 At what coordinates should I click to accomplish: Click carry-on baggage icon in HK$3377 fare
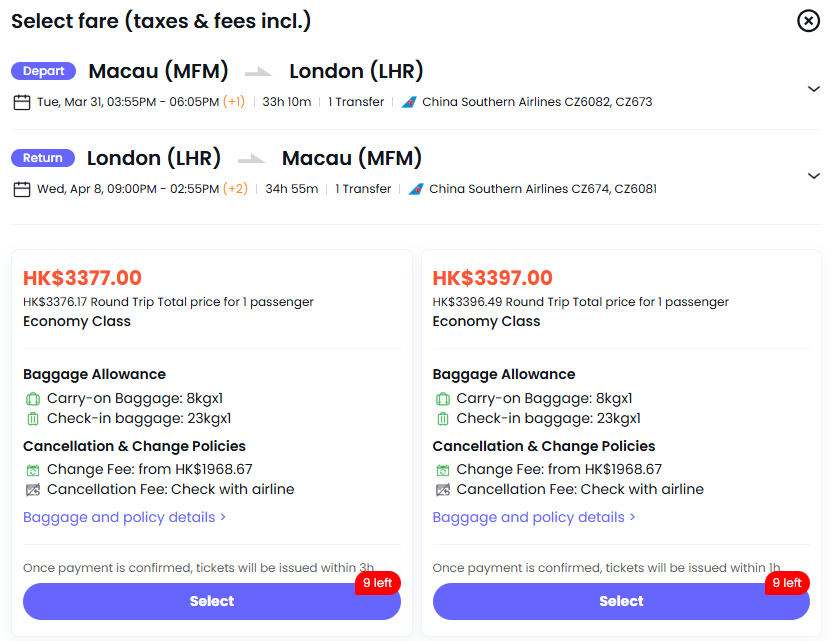(x=33, y=399)
